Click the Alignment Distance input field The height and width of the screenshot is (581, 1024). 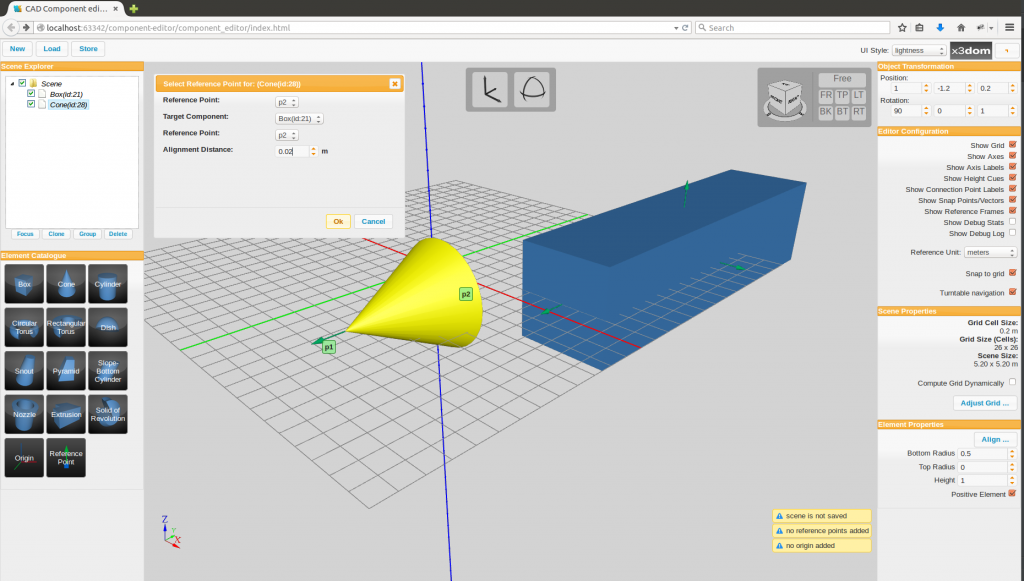292,151
